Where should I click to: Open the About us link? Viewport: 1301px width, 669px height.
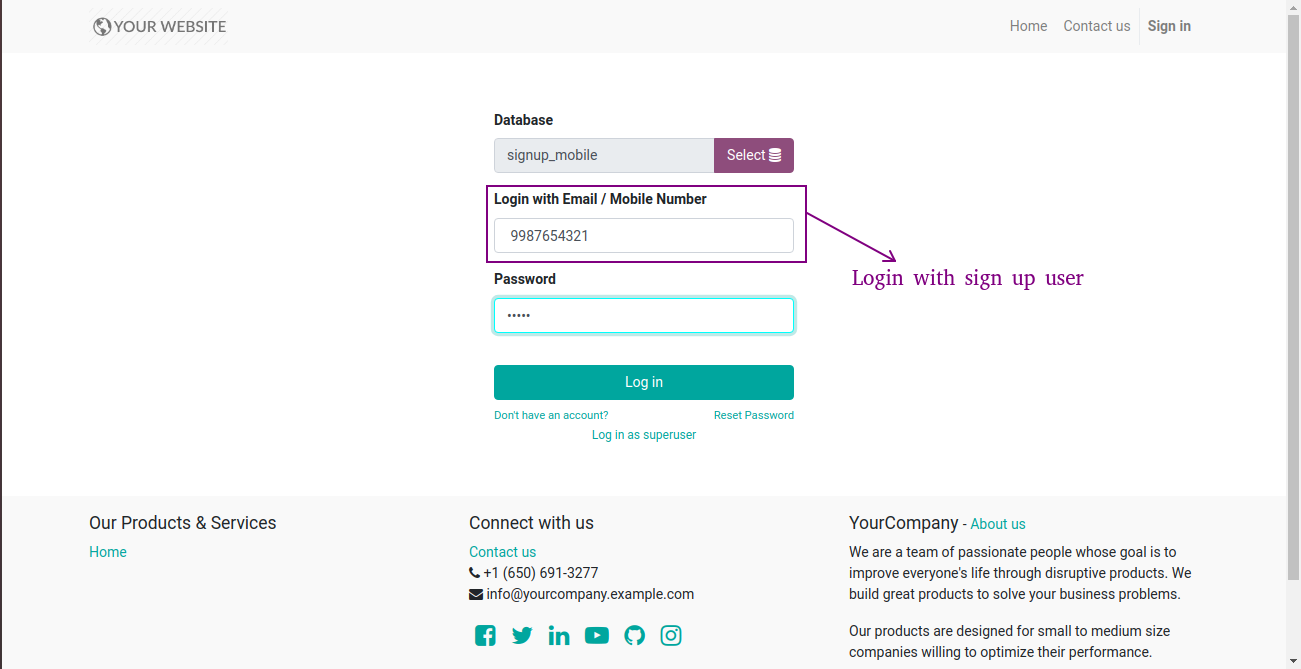point(998,524)
